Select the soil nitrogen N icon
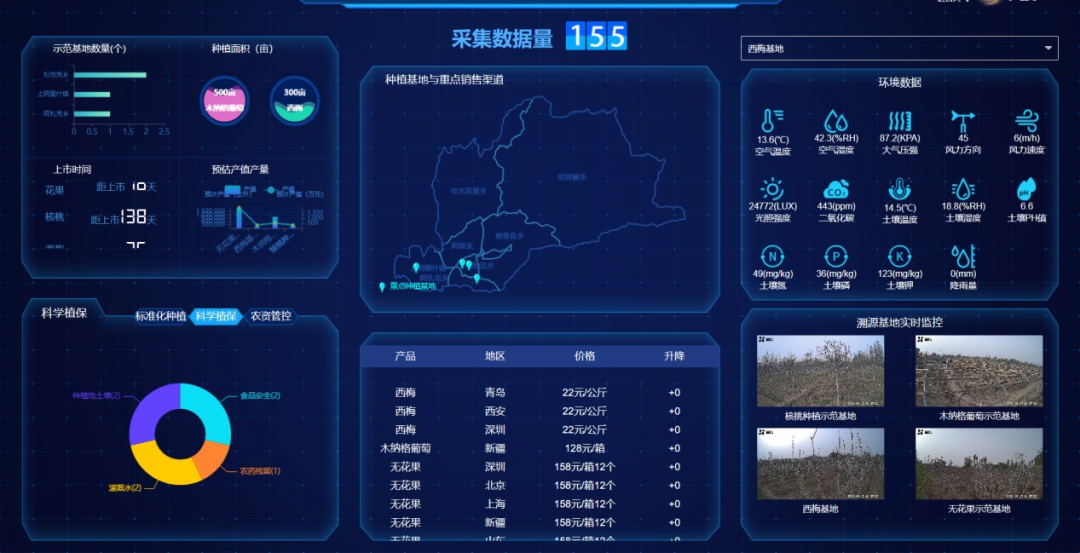 pos(772,256)
